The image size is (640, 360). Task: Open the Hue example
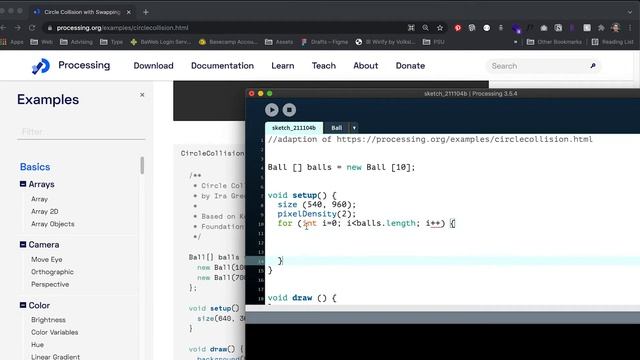coord(37,345)
